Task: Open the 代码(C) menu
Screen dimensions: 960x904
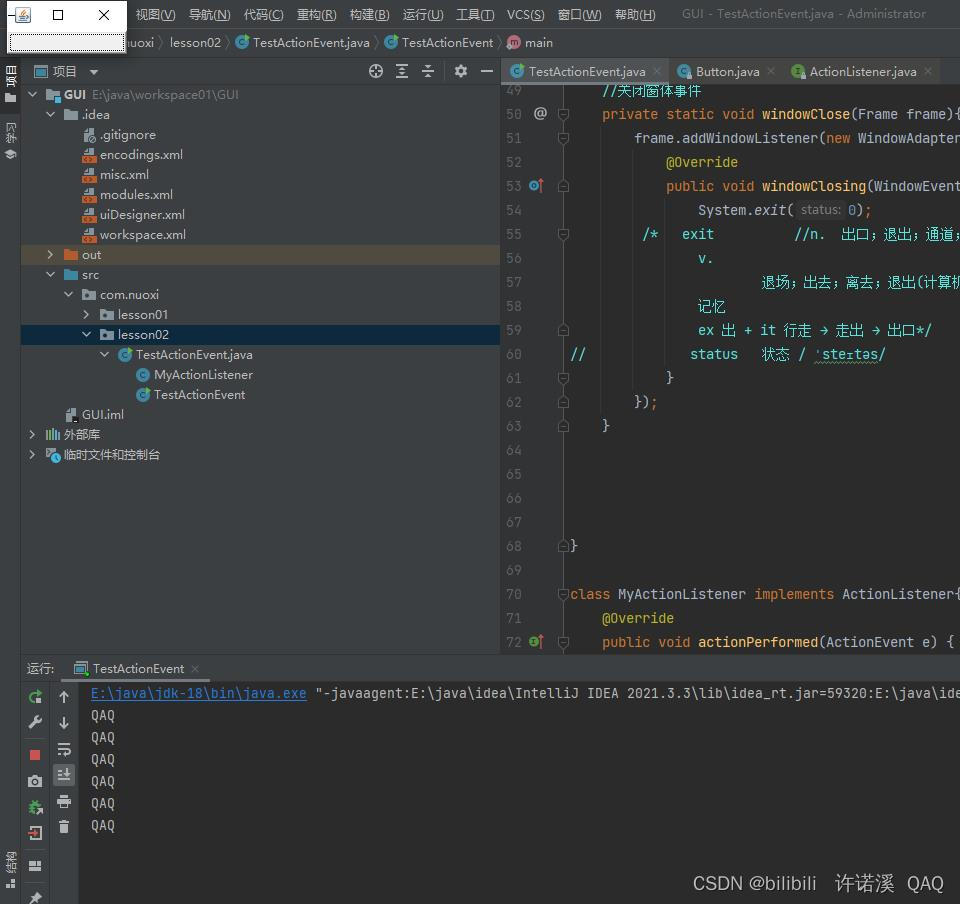Action: pos(263,15)
